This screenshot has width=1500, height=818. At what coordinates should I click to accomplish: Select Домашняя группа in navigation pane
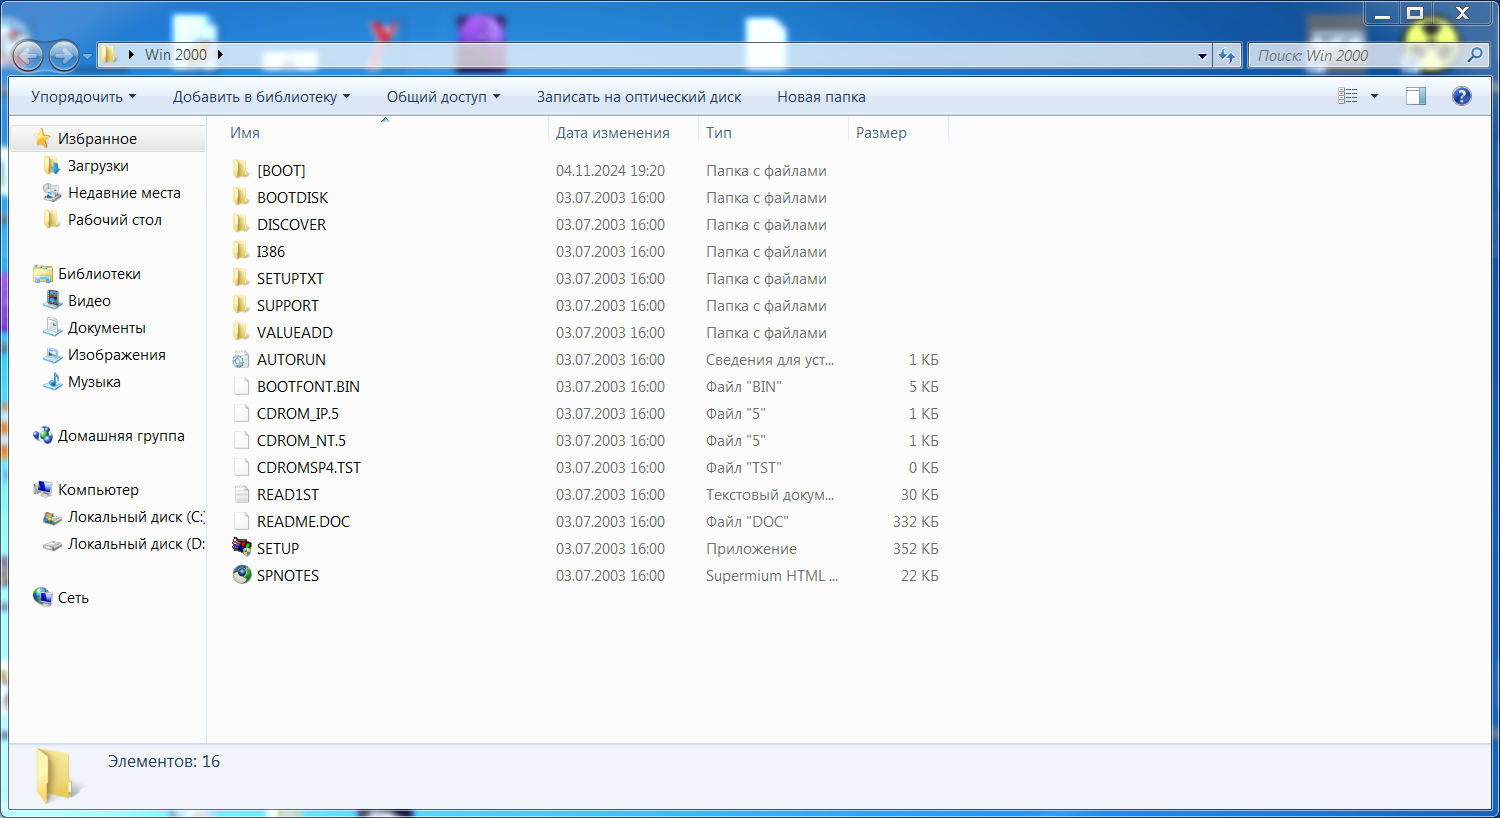(x=121, y=436)
